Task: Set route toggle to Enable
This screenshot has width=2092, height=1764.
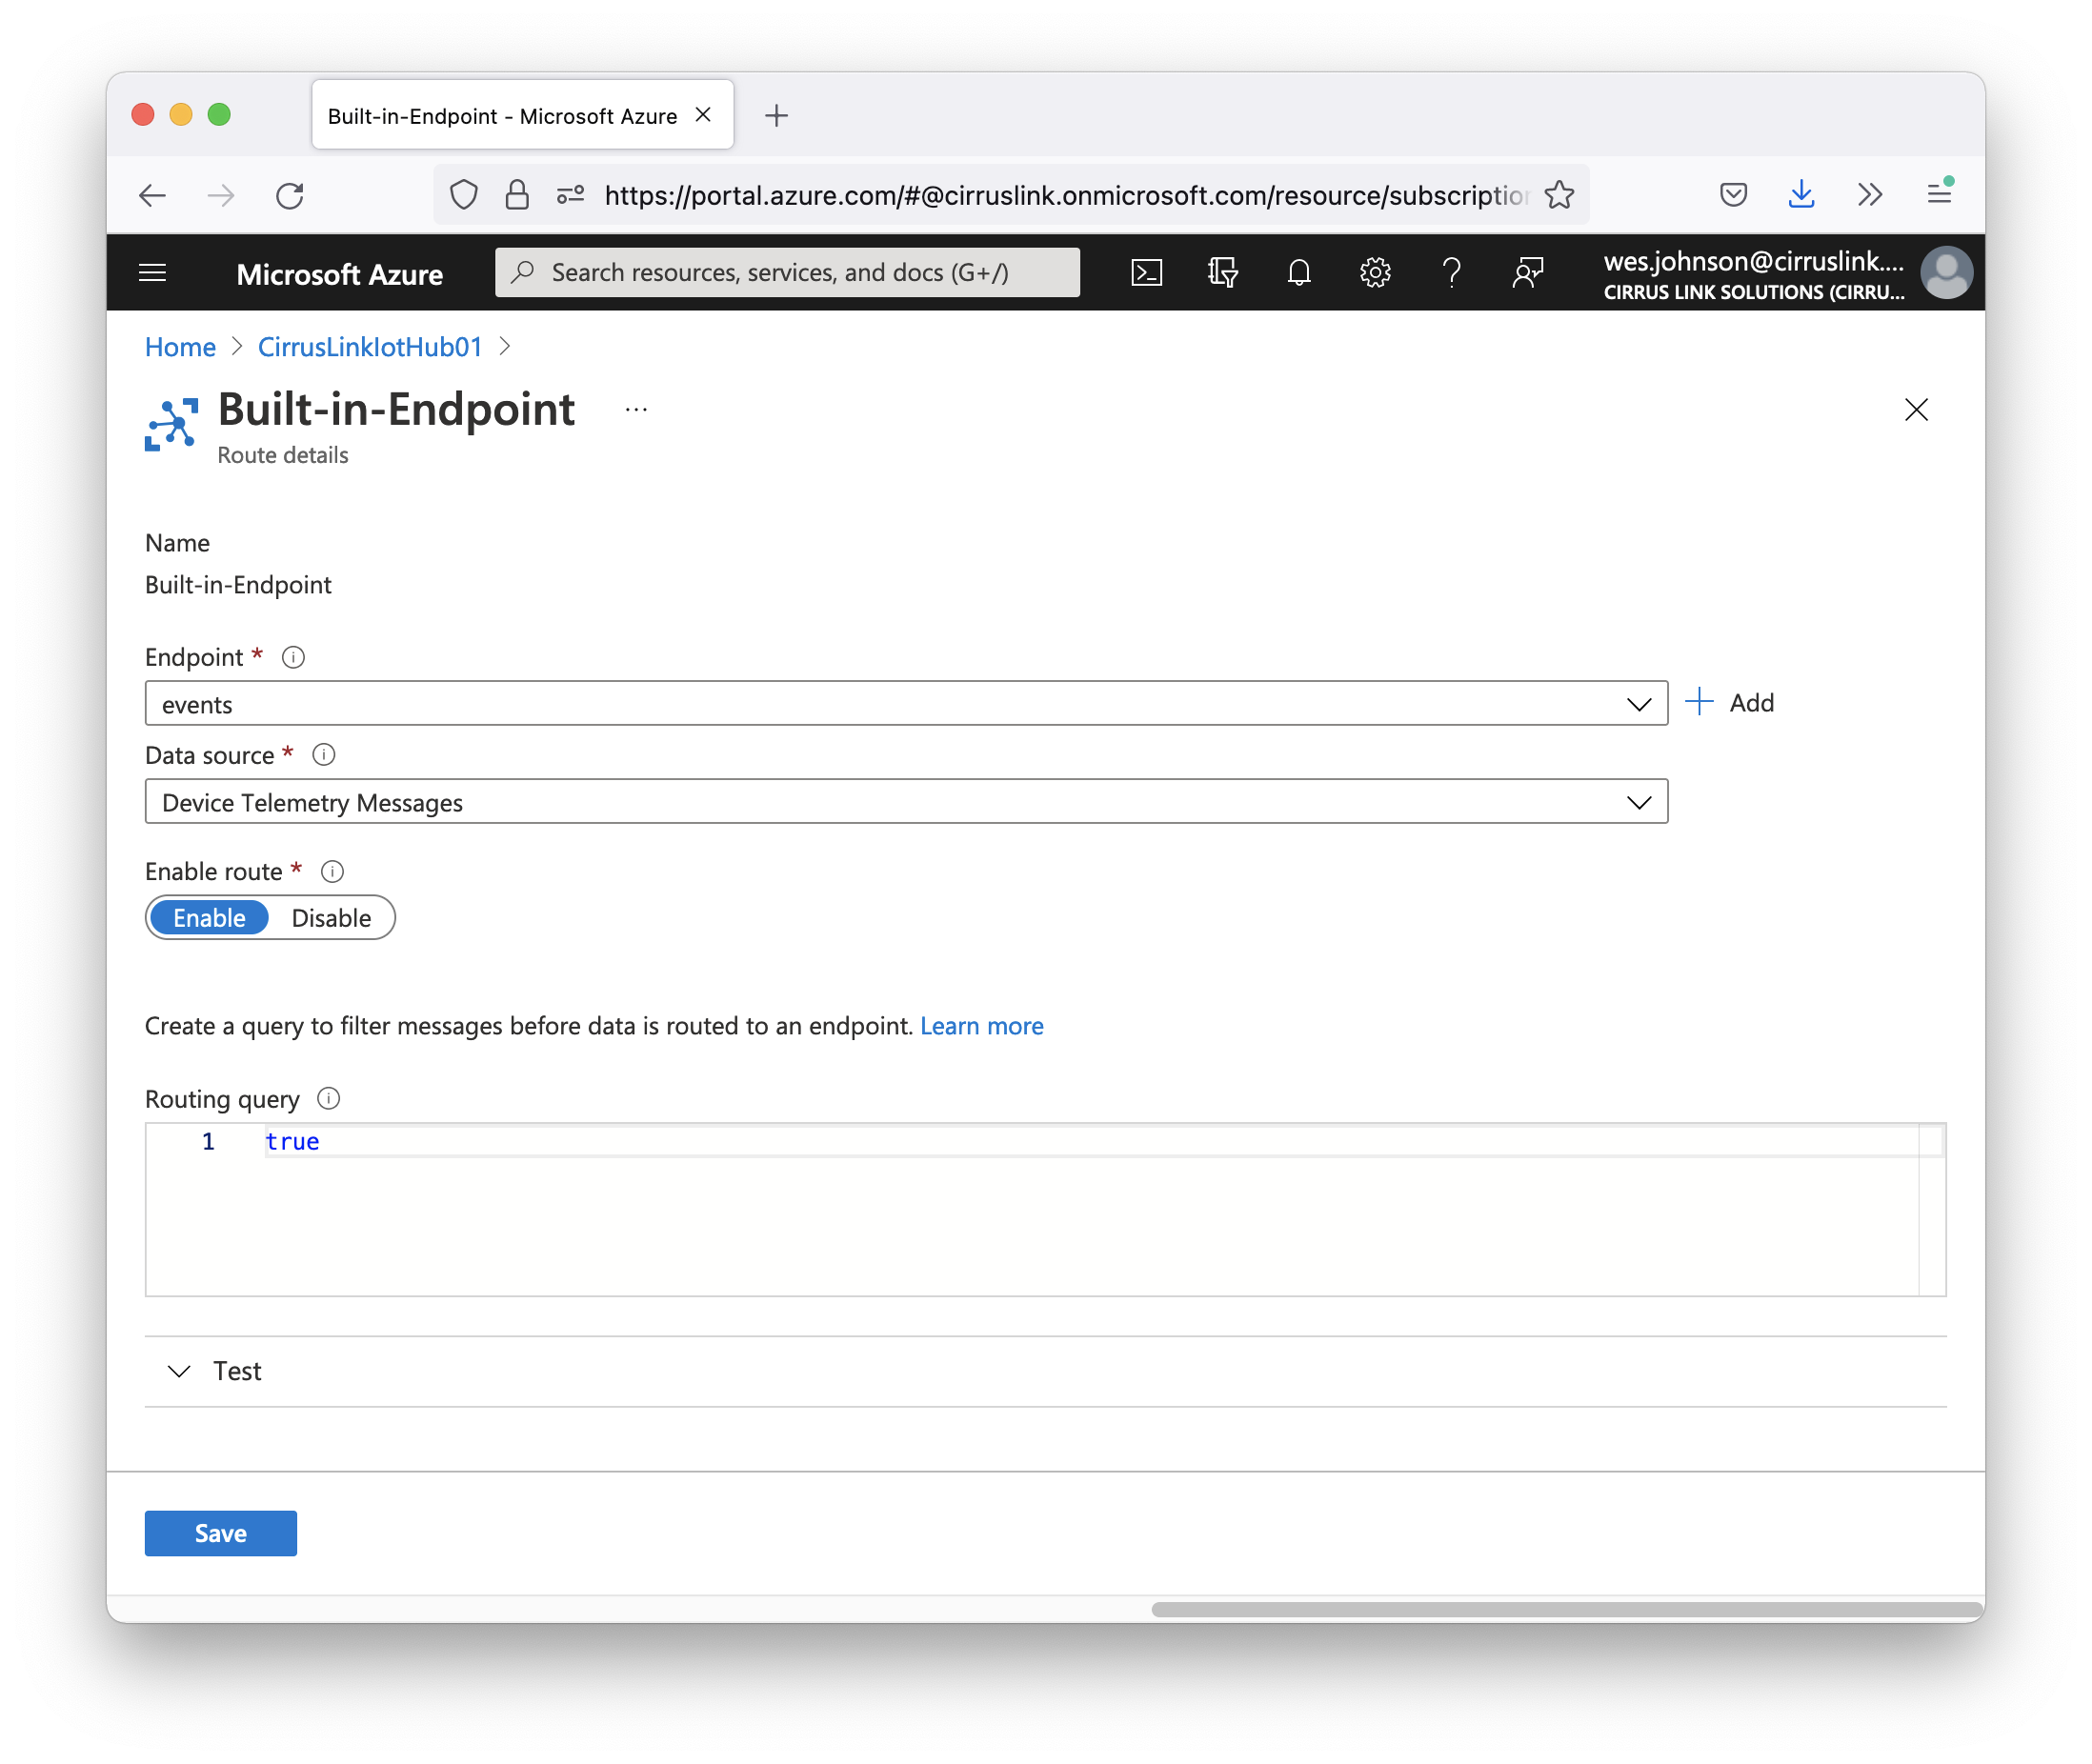Action: point(209,918)
